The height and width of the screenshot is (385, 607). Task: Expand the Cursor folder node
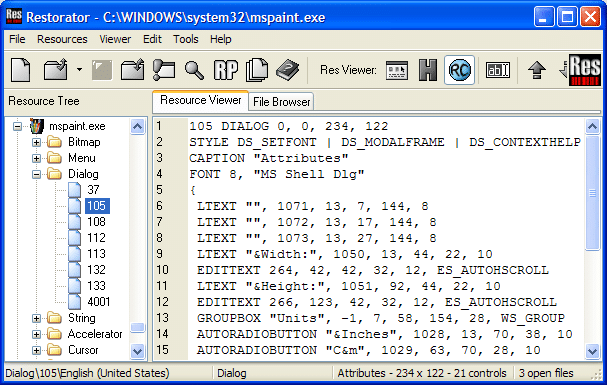pos(36,350)
